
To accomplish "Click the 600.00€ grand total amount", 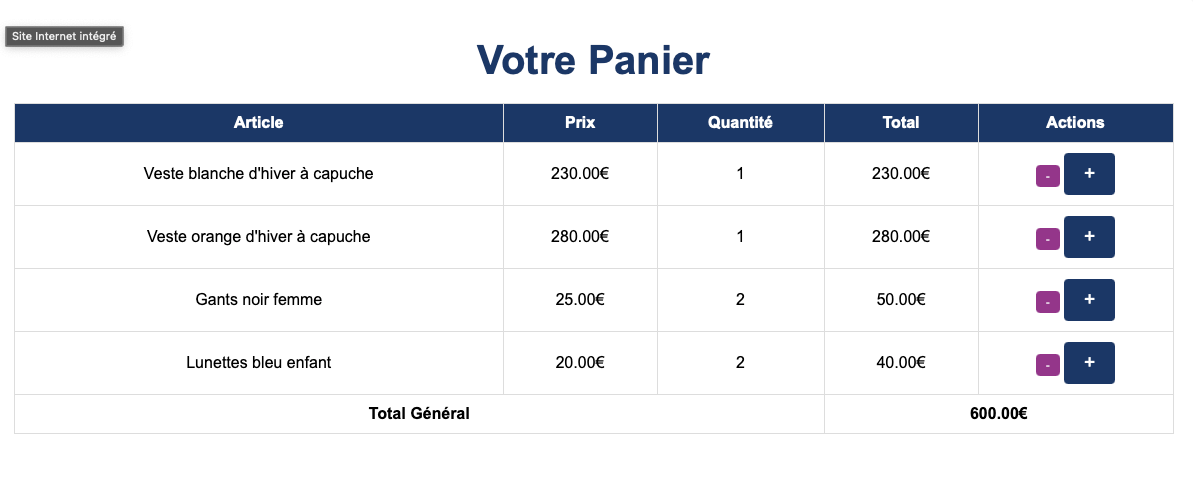I will pos(998,414).
